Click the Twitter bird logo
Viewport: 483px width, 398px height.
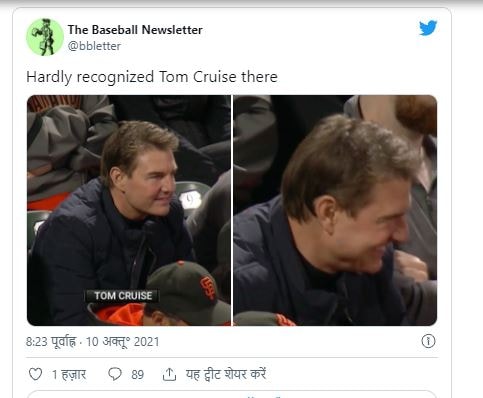(x=428, y=28)
